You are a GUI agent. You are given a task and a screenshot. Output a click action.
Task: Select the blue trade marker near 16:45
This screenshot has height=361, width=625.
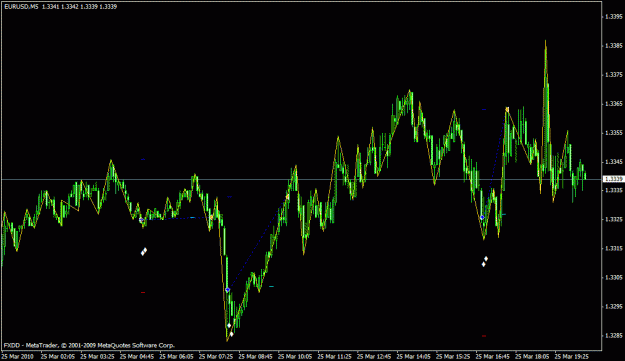(x=482, y=218)
